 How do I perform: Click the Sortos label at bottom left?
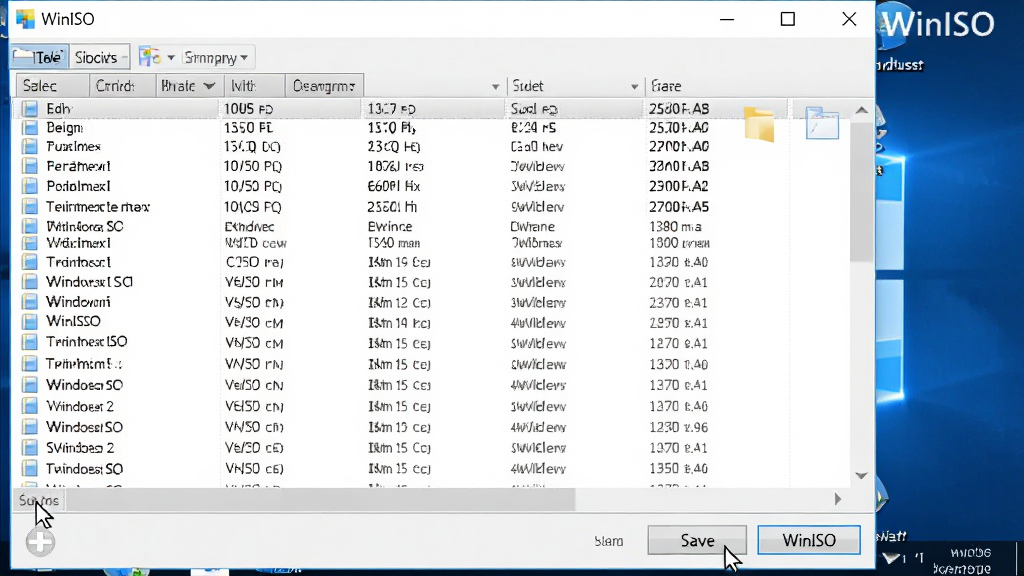(x=39, y=501)
